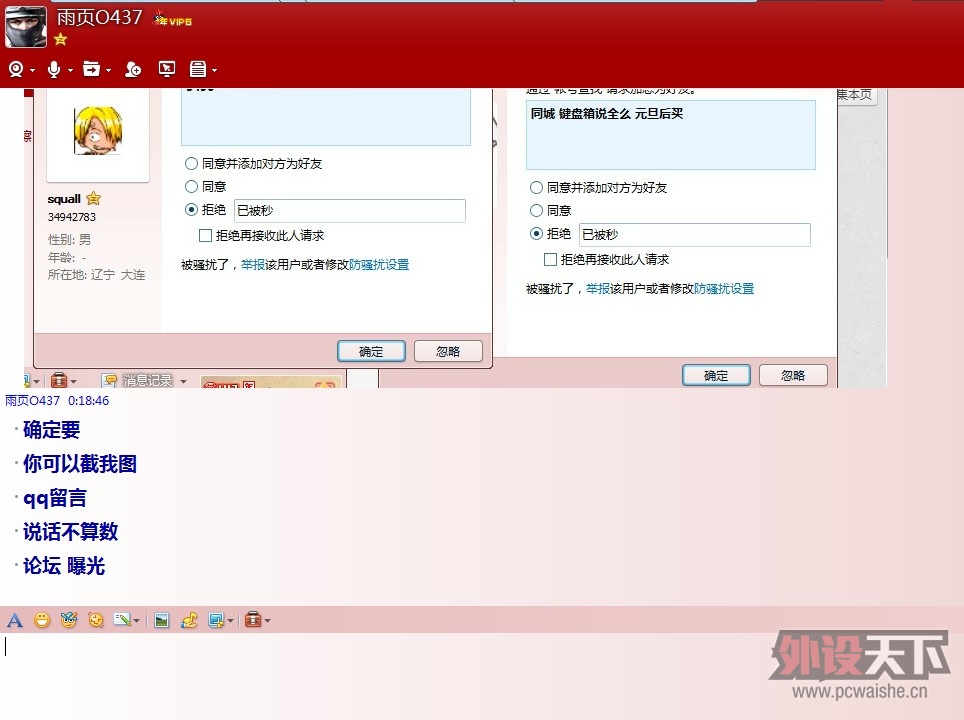Open contact avatar of 雨页0437

click(26, 27)
